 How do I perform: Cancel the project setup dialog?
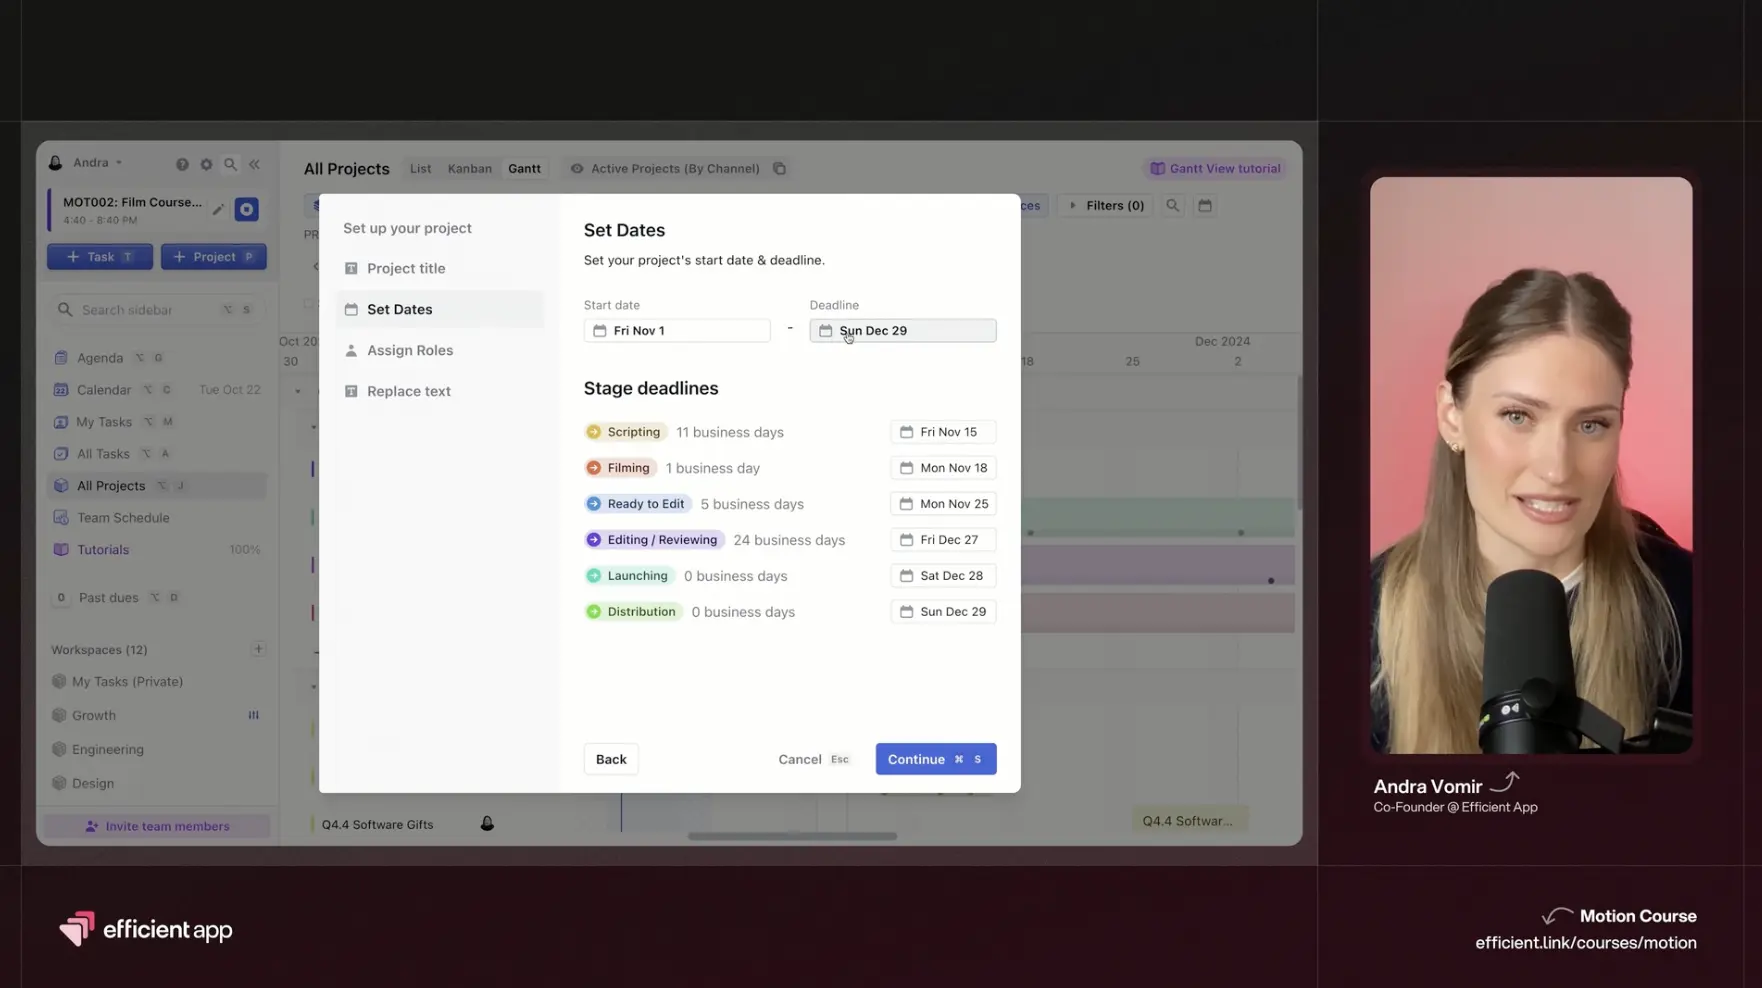[x=813, y=759]
